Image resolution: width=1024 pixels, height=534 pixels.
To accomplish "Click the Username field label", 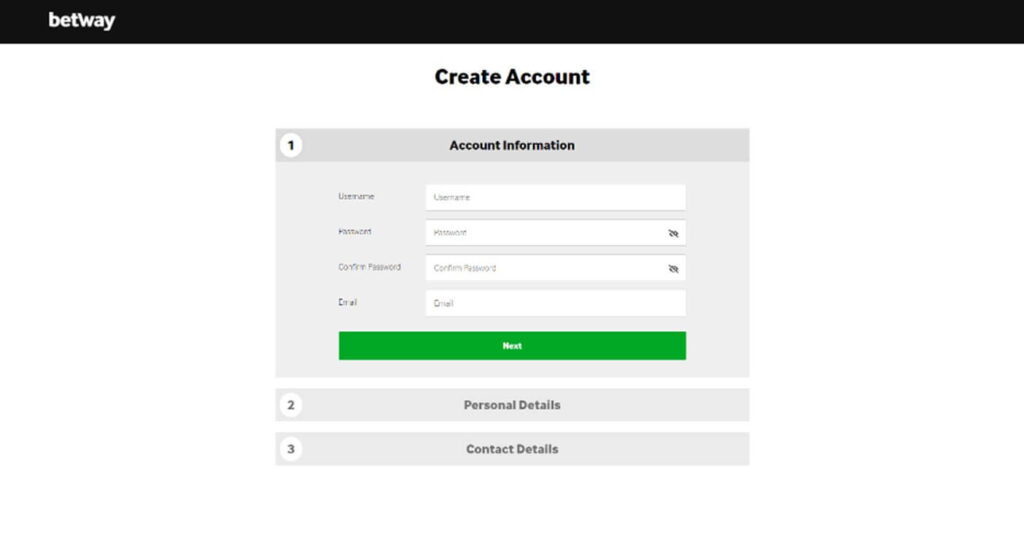I will tap(356, 196).
